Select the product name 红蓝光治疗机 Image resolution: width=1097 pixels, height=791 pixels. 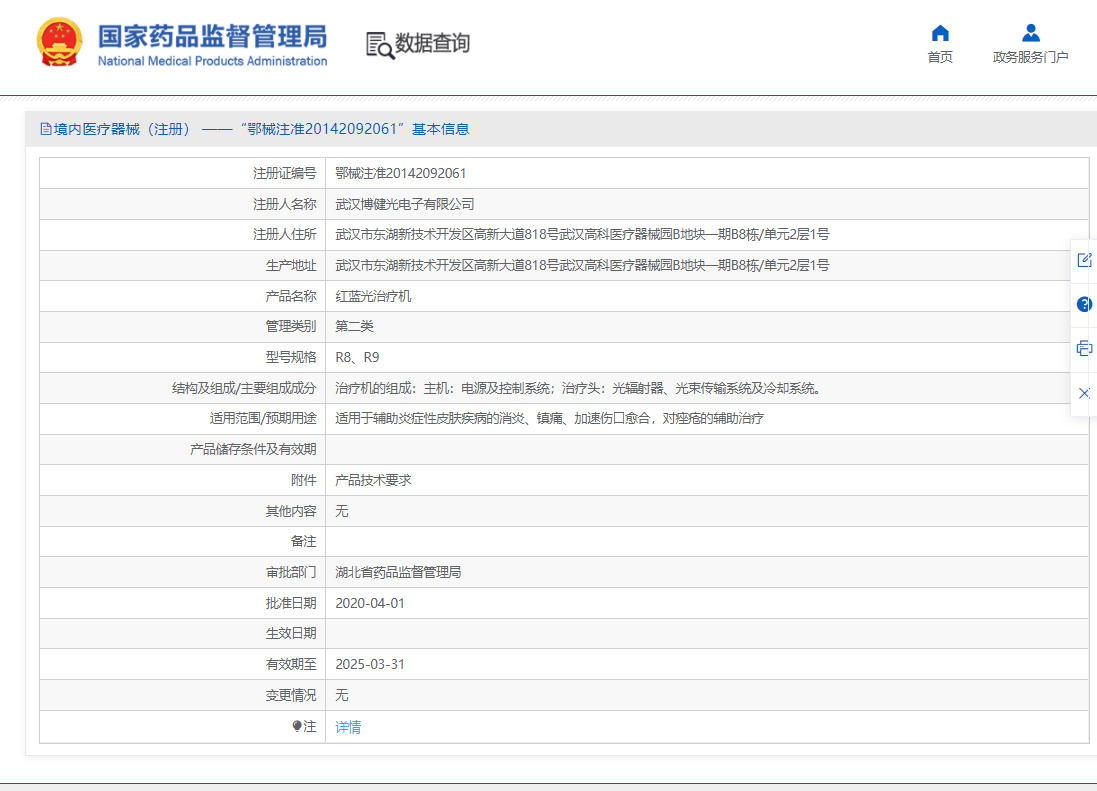coord(373,296)
